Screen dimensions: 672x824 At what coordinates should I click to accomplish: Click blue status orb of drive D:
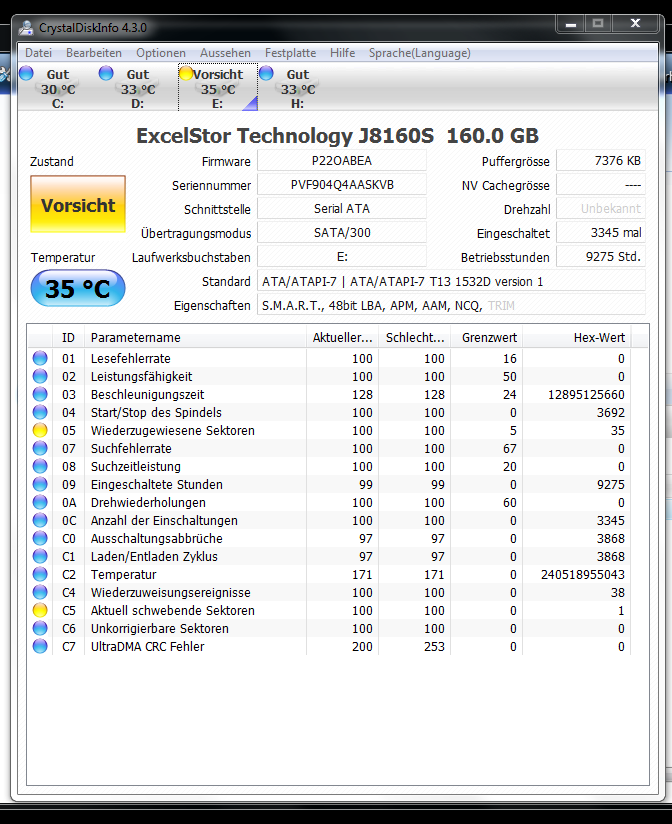click(x=106, y=73)
